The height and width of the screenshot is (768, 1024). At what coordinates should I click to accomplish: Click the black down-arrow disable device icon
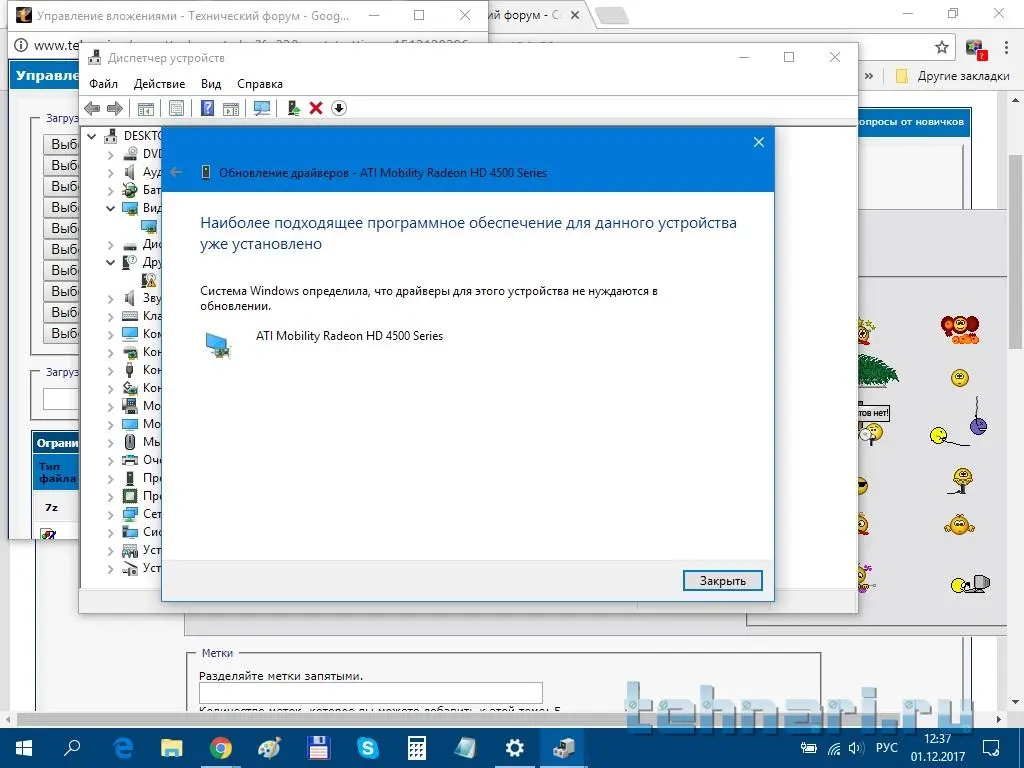coord(338,108)
